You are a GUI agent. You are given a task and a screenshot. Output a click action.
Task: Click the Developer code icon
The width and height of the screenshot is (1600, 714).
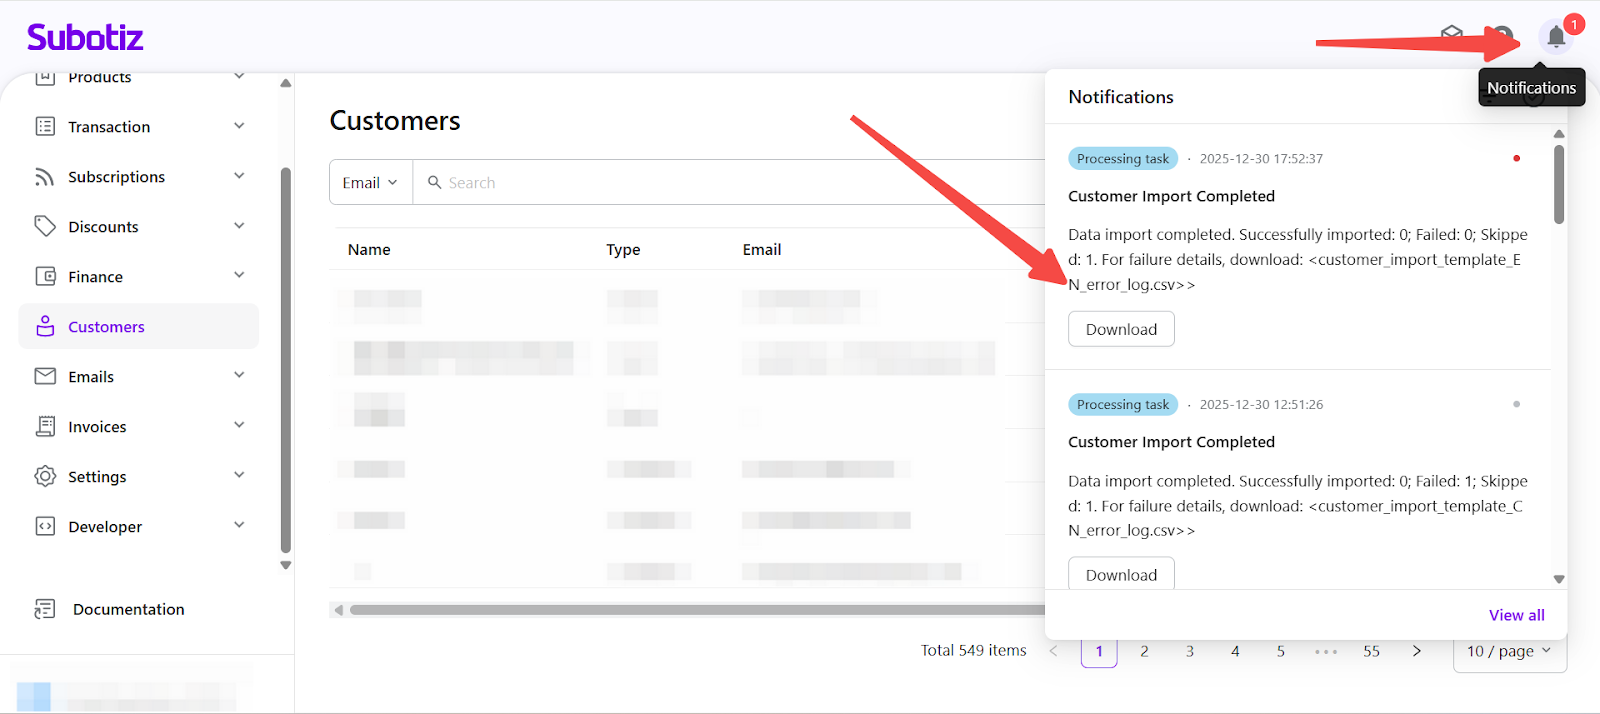pyautogui.click(x=45, y=526)
